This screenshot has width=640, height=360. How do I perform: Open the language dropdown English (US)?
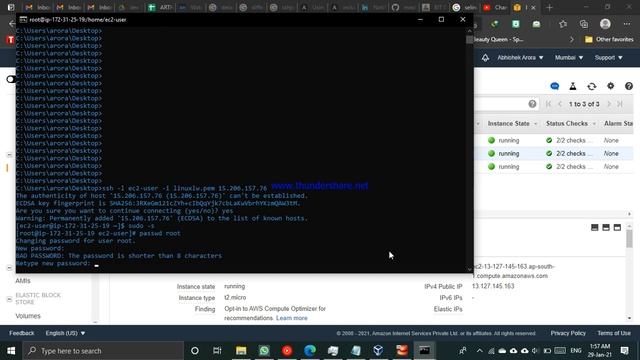(x=65, y=333)
